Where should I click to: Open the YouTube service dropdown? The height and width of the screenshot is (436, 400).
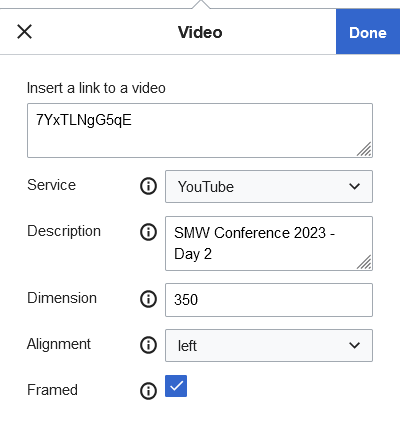(269, 186)
